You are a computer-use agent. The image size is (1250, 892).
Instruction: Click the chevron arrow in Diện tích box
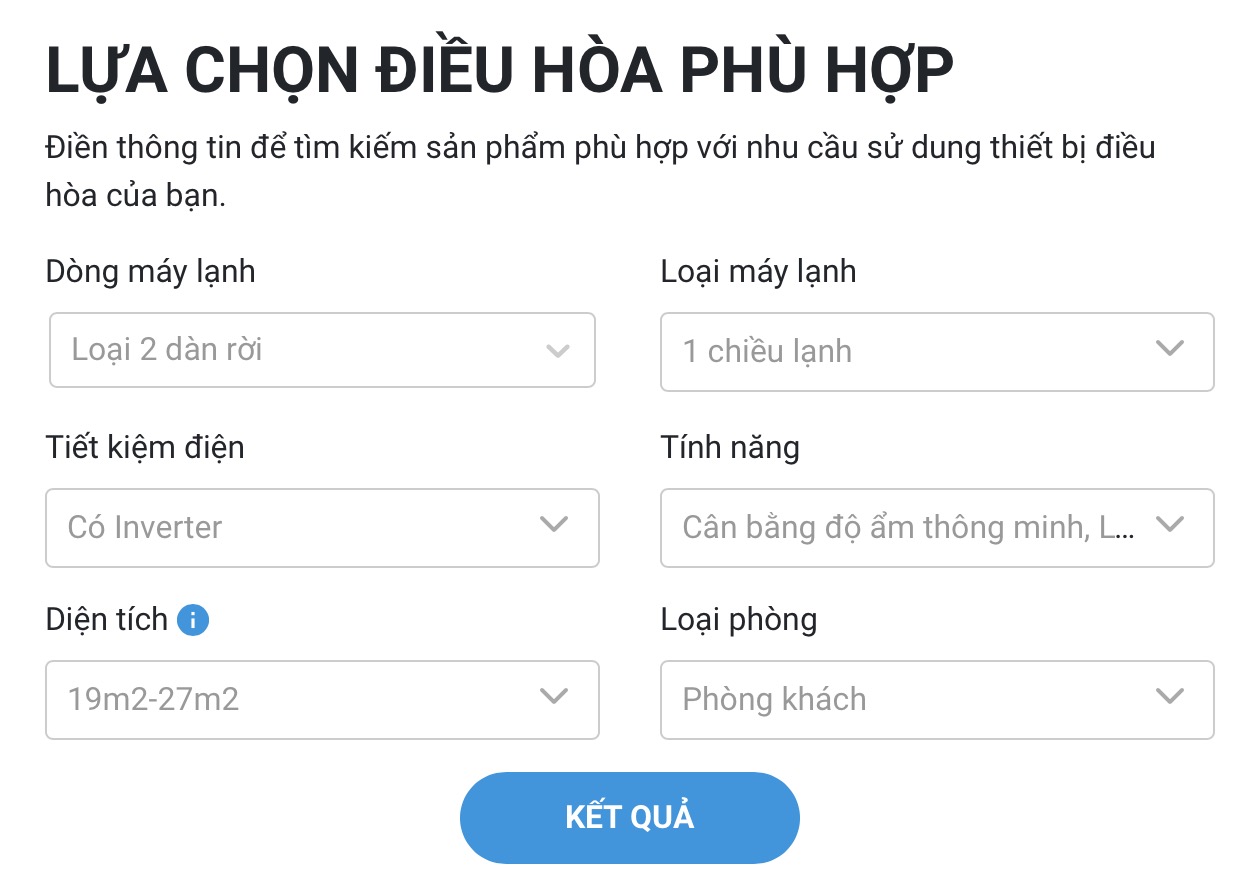tap(553, 697)
